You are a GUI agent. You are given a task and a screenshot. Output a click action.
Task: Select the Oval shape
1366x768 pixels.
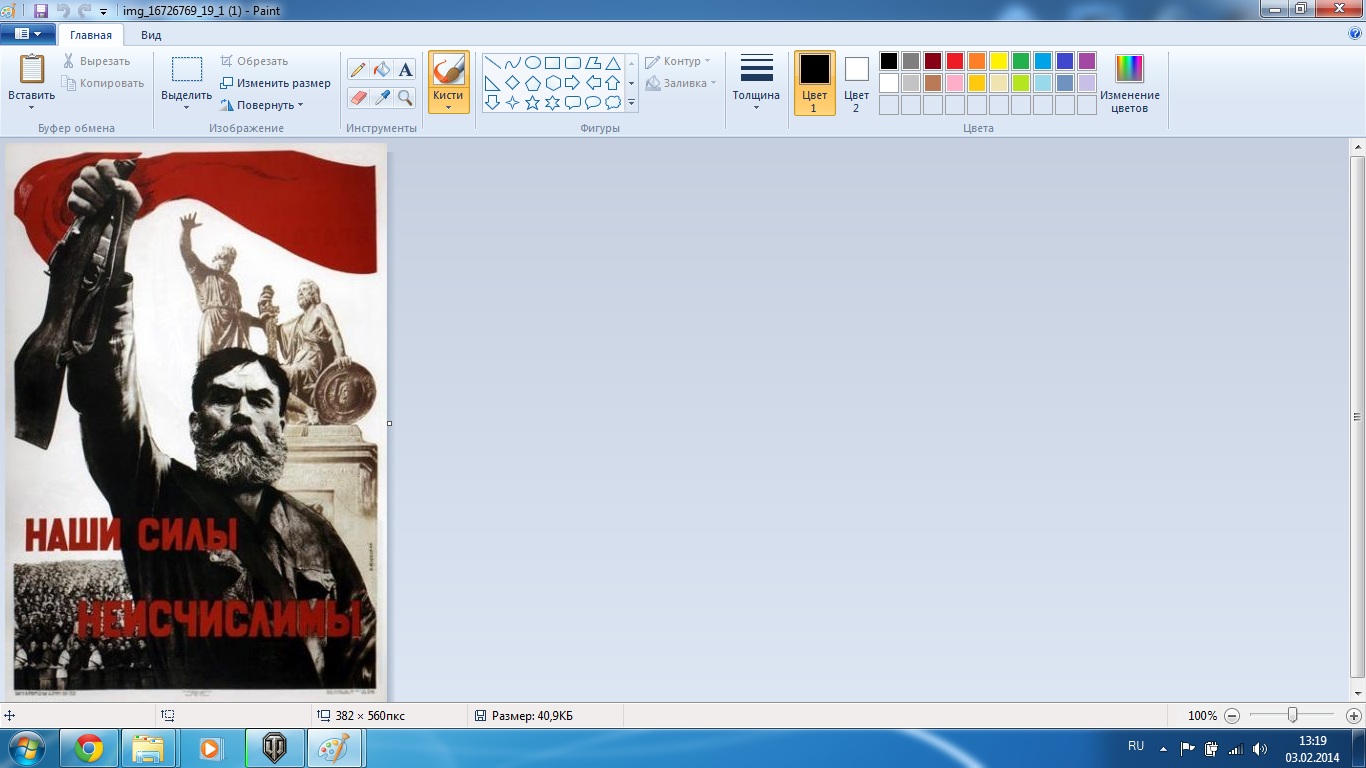[533, 63]
